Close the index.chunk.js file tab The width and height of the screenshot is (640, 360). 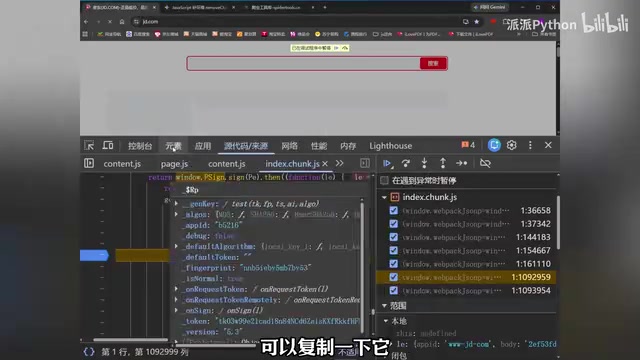325,164
